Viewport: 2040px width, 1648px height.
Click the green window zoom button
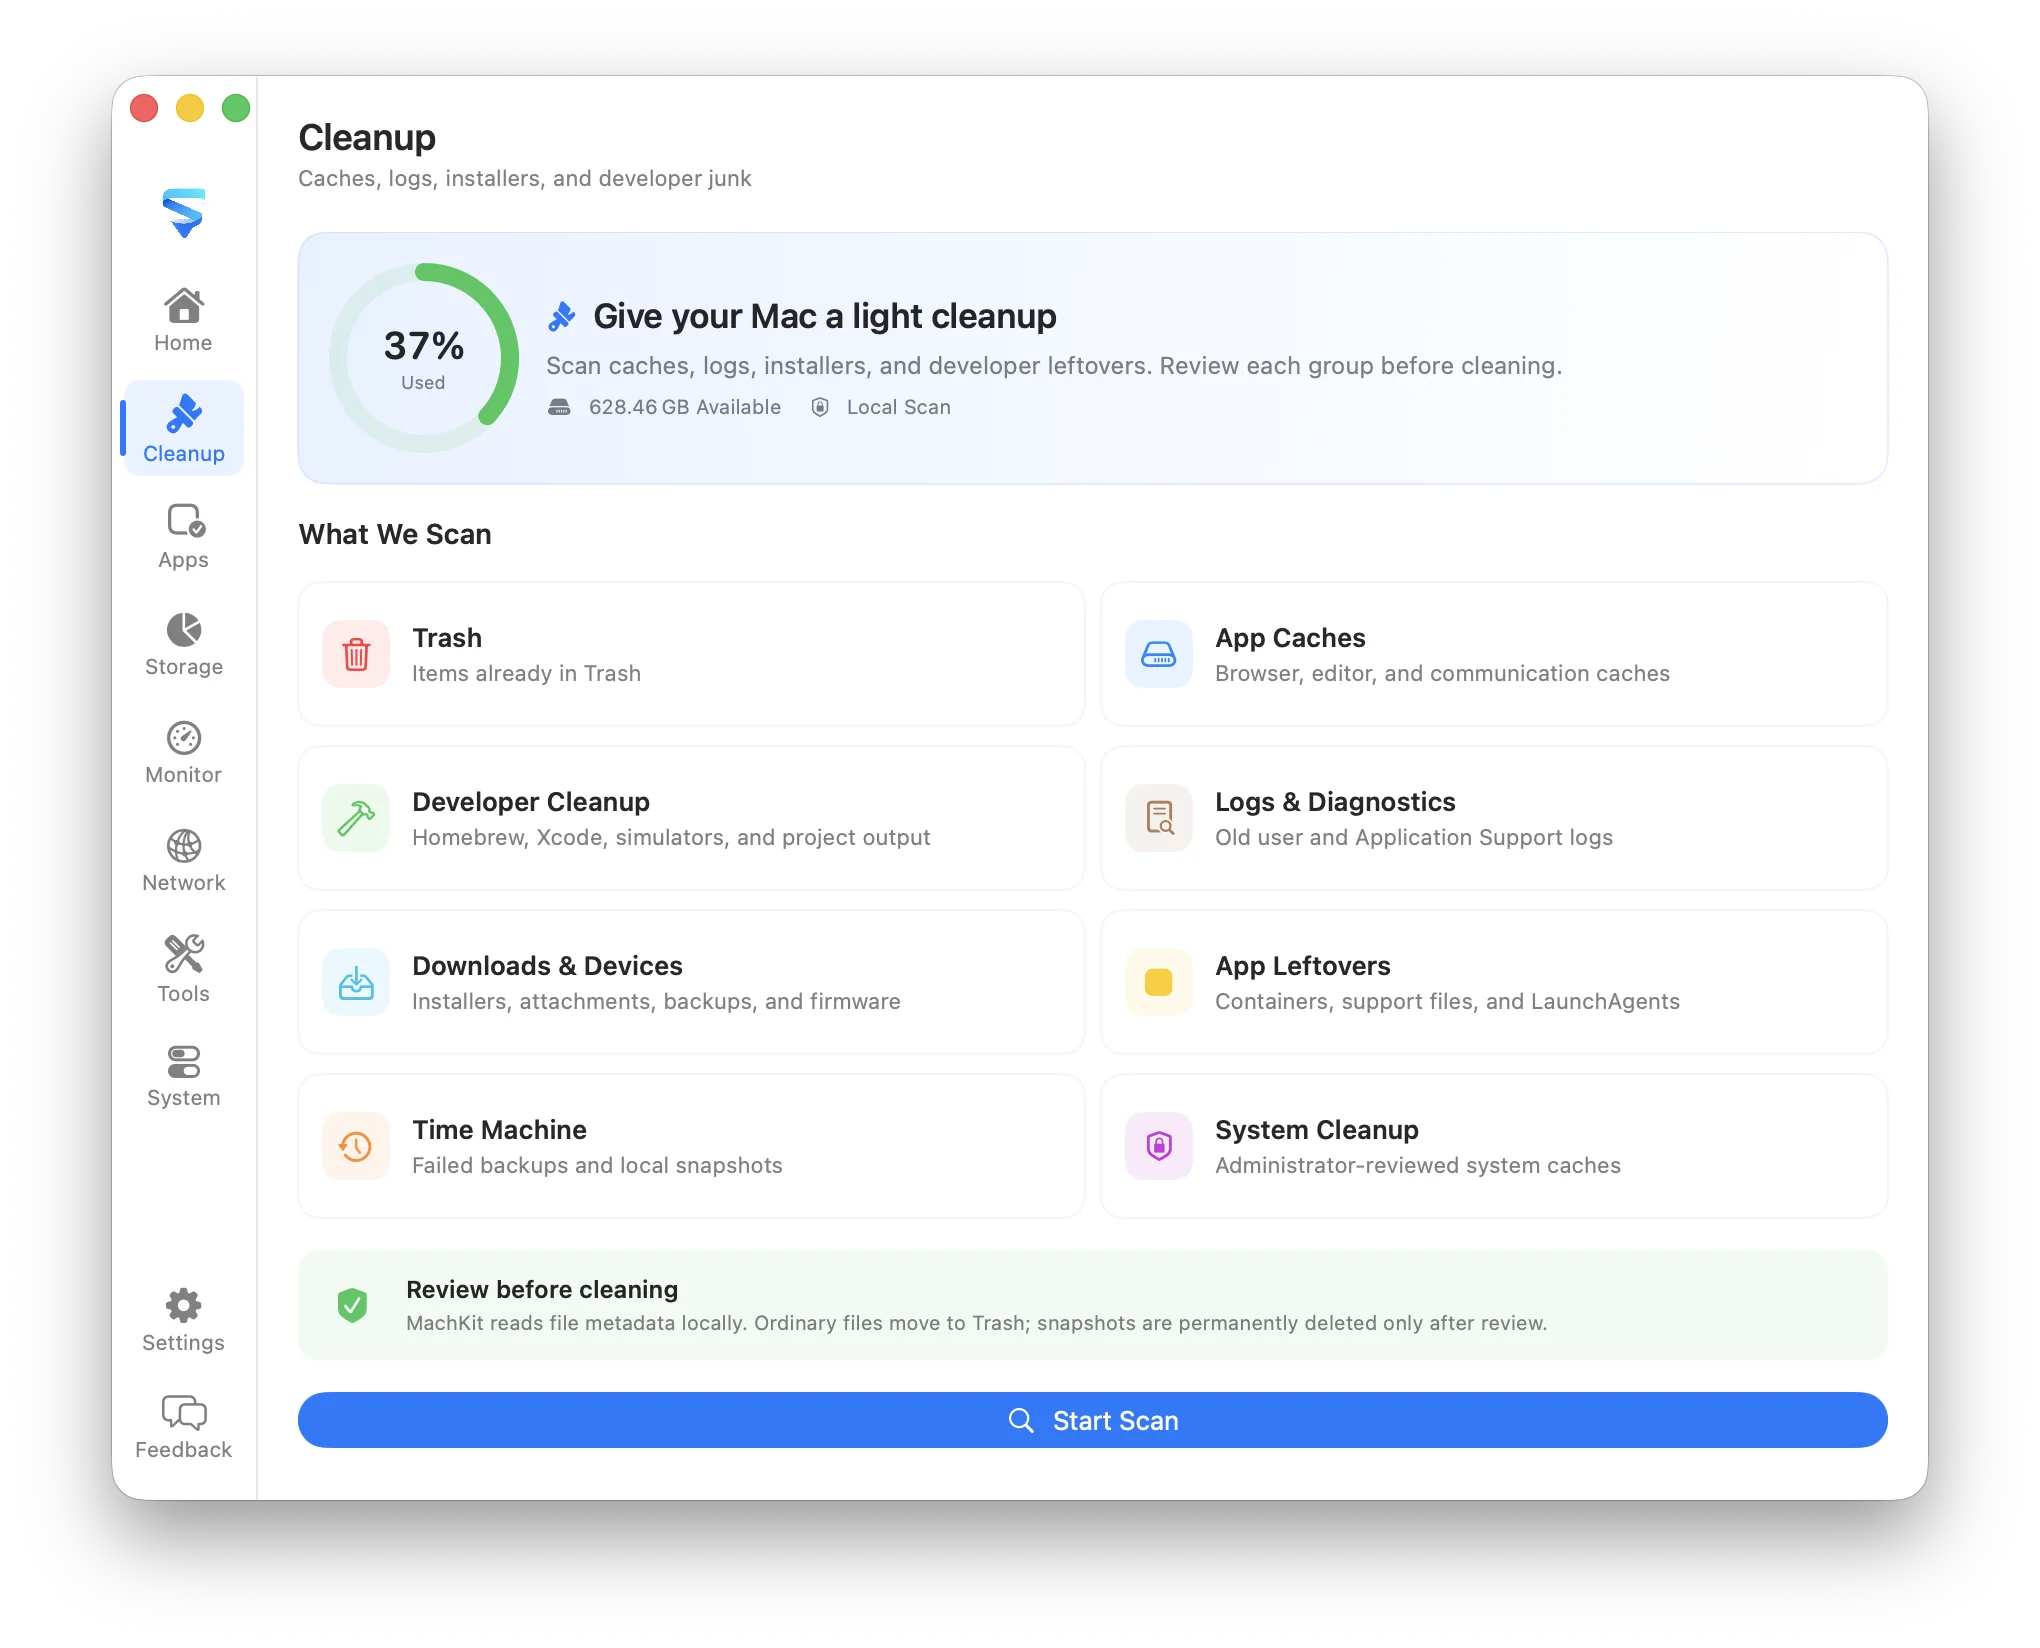236,107
